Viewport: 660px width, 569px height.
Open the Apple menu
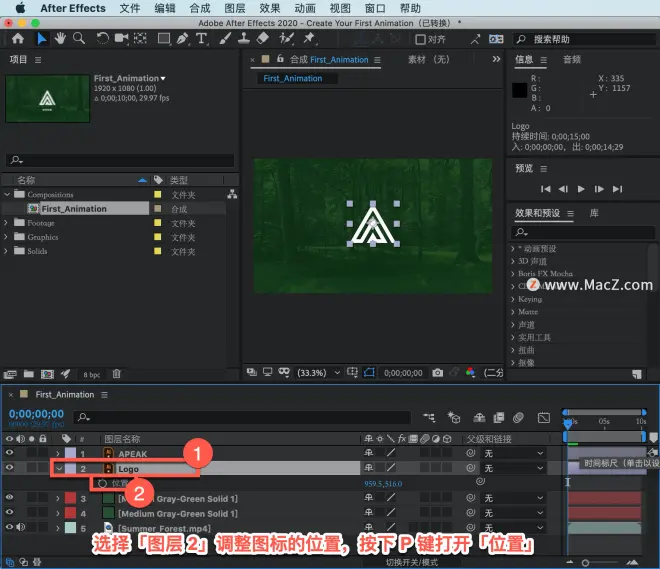[20, 8]
